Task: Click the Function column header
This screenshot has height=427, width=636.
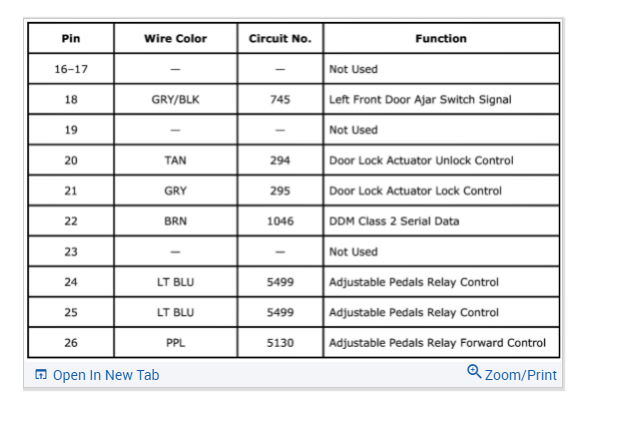Action: pos(441,39)
